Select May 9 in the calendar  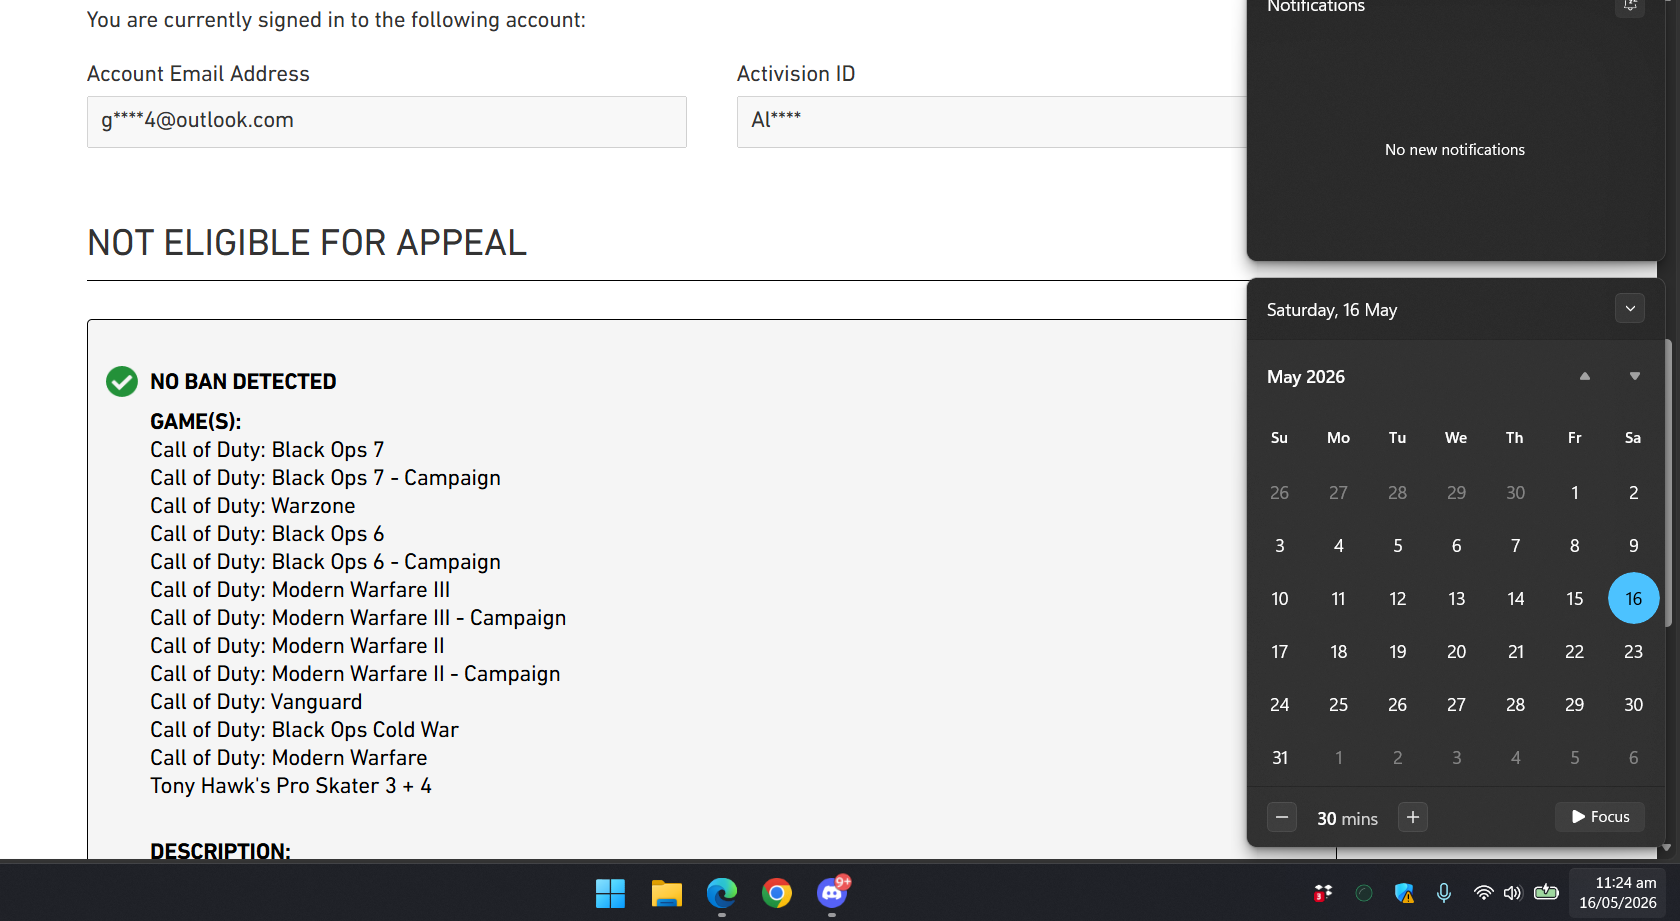click(1634, 545)
